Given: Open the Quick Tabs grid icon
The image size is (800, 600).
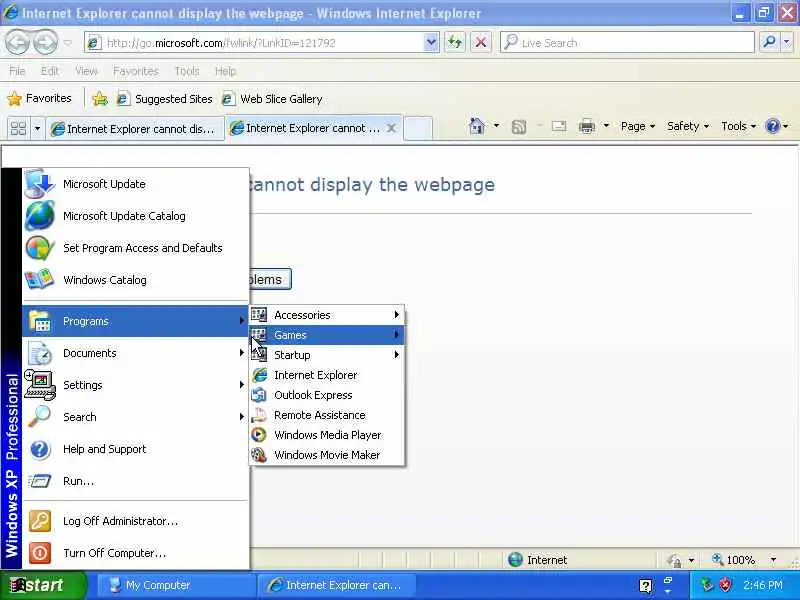Looking at the screenshot, I should (x=18, y=128).
